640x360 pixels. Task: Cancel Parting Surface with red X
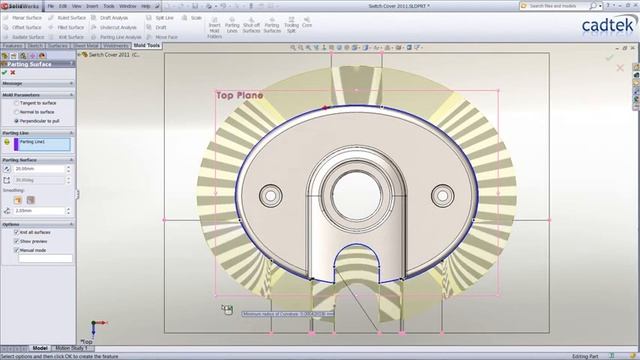tap(13, 73)
